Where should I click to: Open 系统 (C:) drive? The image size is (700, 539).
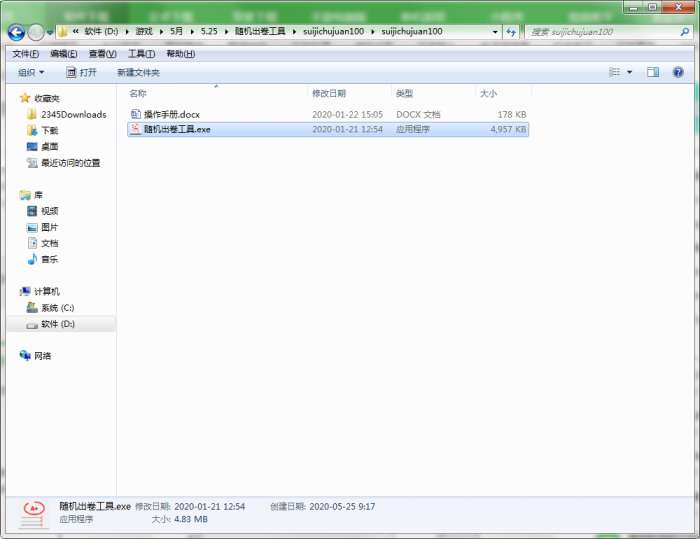click(58, 308)
